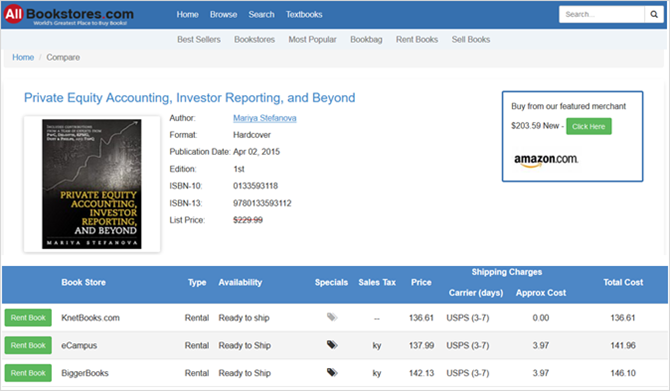Click the specials tag icon in BiggerBooks row
Screen dimensions: 670x391
coord(332,372)
